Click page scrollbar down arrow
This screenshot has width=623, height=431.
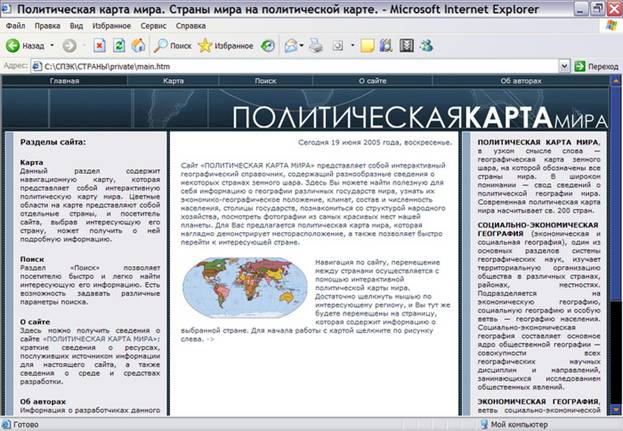615,410
